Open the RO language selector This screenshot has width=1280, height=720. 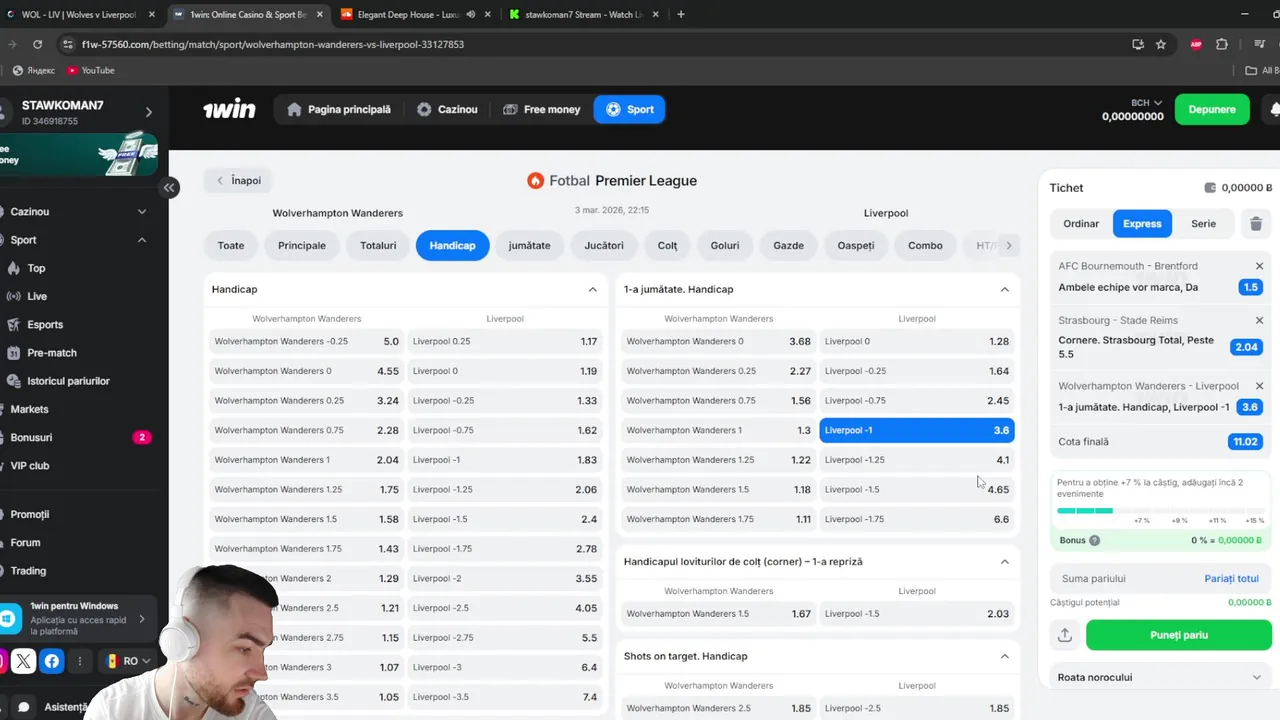pos(130,661)
